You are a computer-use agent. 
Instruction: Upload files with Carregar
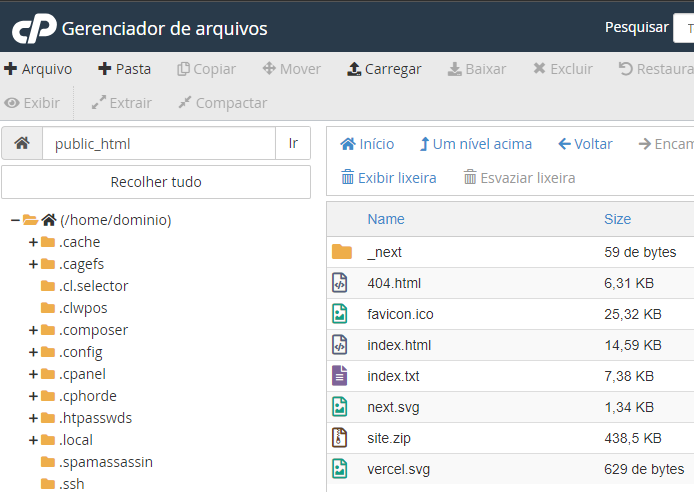384,69
